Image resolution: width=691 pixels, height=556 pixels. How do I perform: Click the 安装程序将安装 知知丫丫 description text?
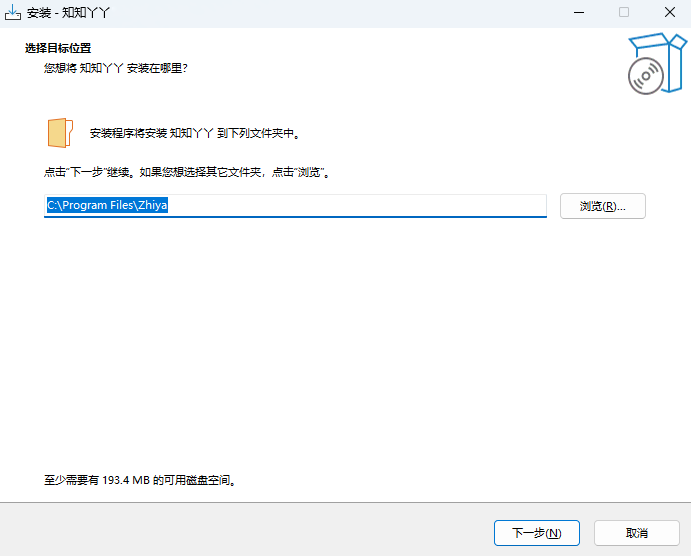point(195,133)
